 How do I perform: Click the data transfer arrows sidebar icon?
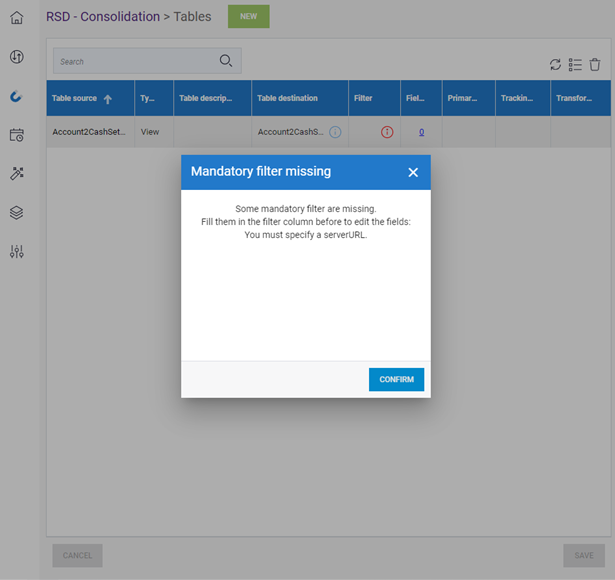click(x=16, y=57)
